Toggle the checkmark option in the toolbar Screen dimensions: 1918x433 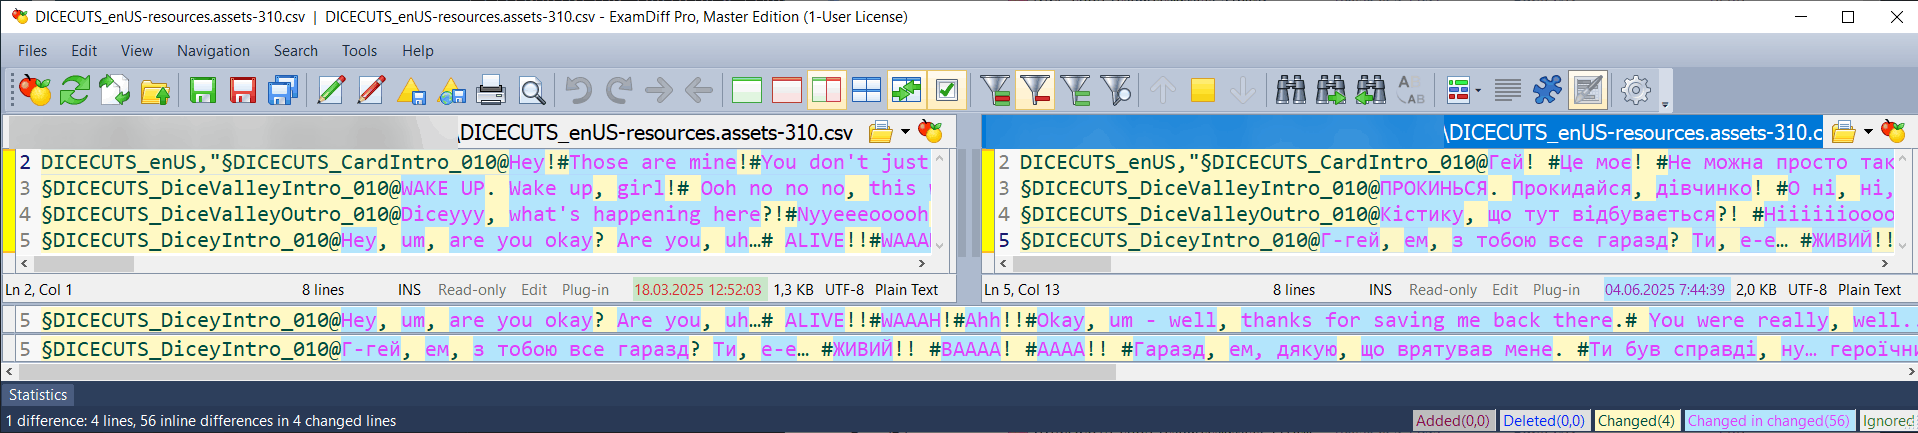click(x=947, y=91)
